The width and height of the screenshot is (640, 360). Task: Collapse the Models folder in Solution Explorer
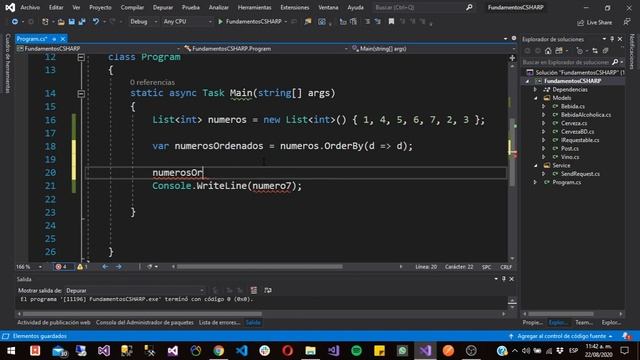[x=536, y=98]
